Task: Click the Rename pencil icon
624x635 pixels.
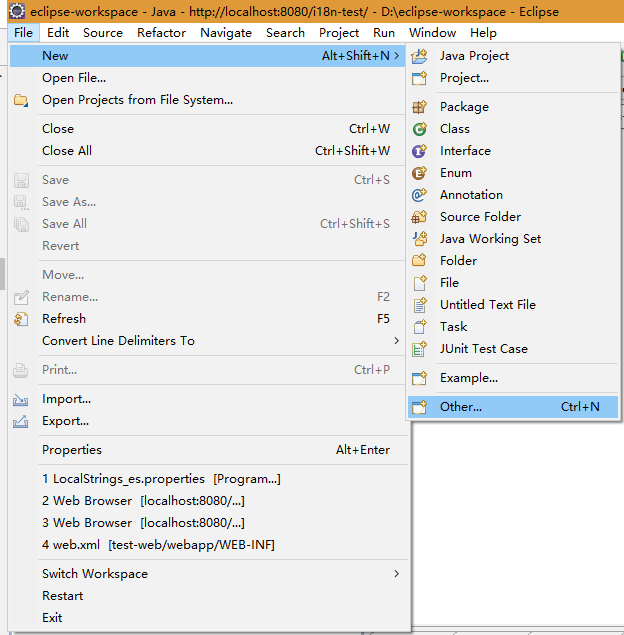Action: coord(21,297)
